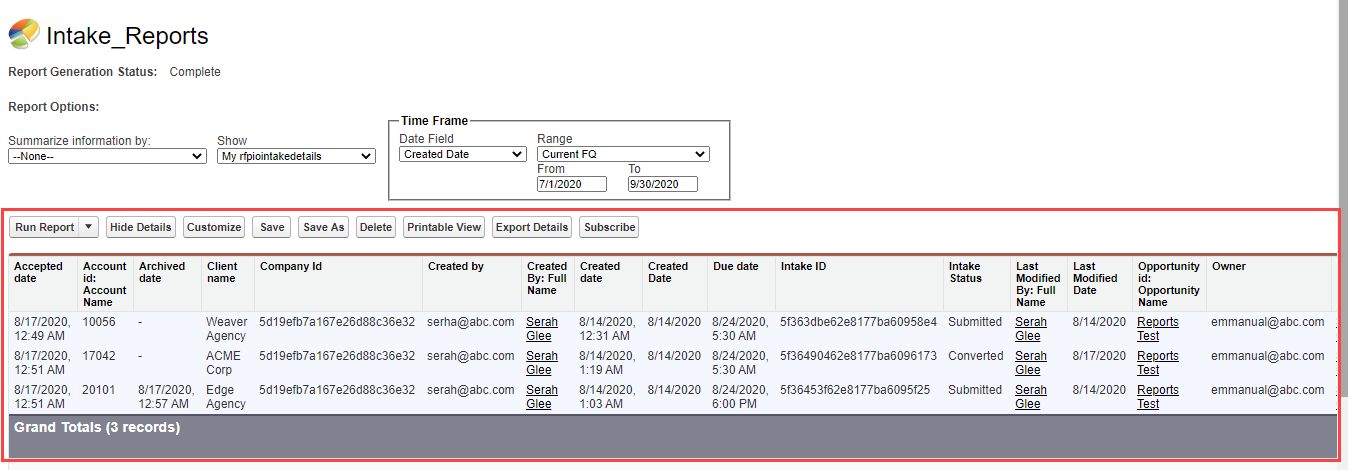The height and width of the screenshot is (470, 1348).
Task: Open Serah Glee creator link in Weaver Agency row
Action: (541, 329)
